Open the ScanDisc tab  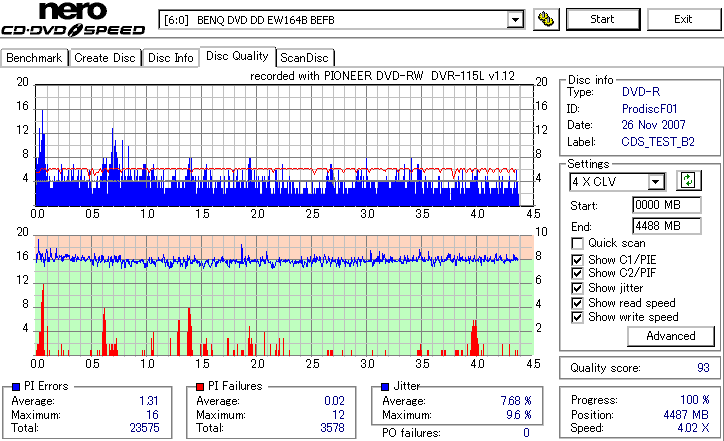tap(304, 58)
